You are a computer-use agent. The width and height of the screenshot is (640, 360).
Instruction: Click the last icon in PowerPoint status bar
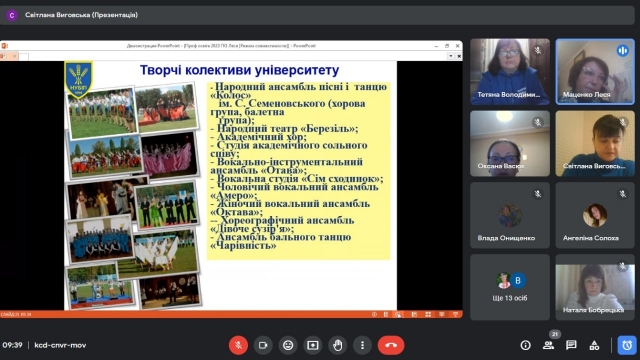456,314
